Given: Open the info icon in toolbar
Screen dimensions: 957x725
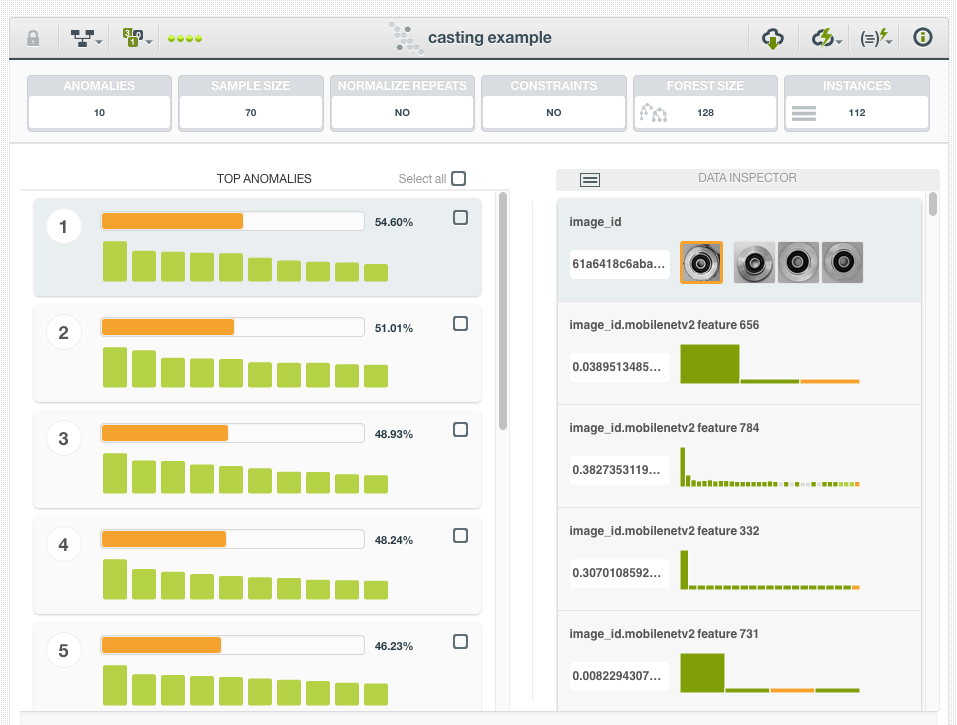Looking at the screenshot, I should coord(922,38).
